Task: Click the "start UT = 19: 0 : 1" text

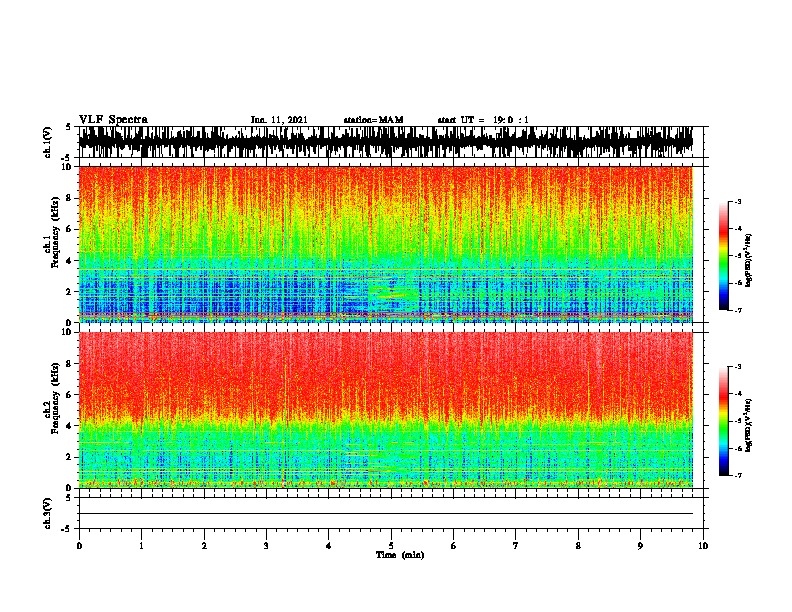Action: point(483,120)
